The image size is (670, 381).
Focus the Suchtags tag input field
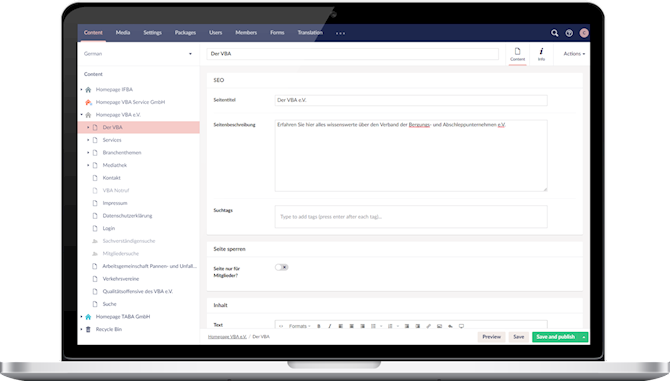[411, 217]
